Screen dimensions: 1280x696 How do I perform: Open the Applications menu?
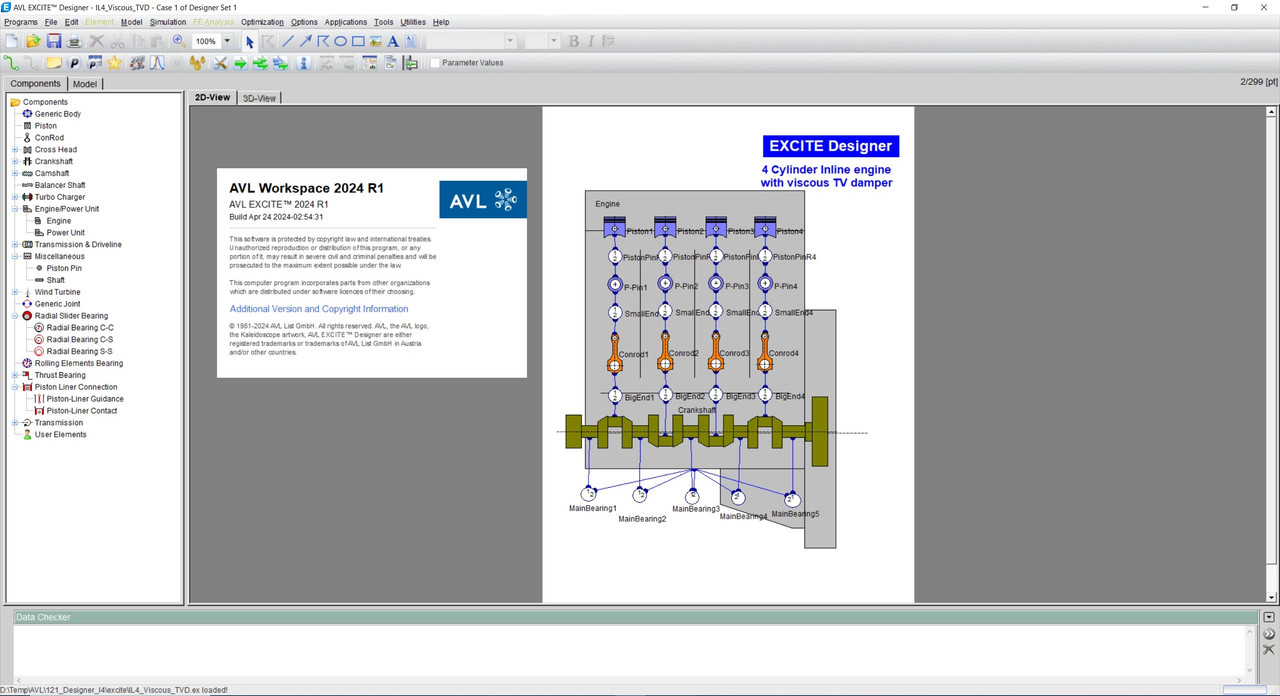pyautogui.click(x=346, y=22)
